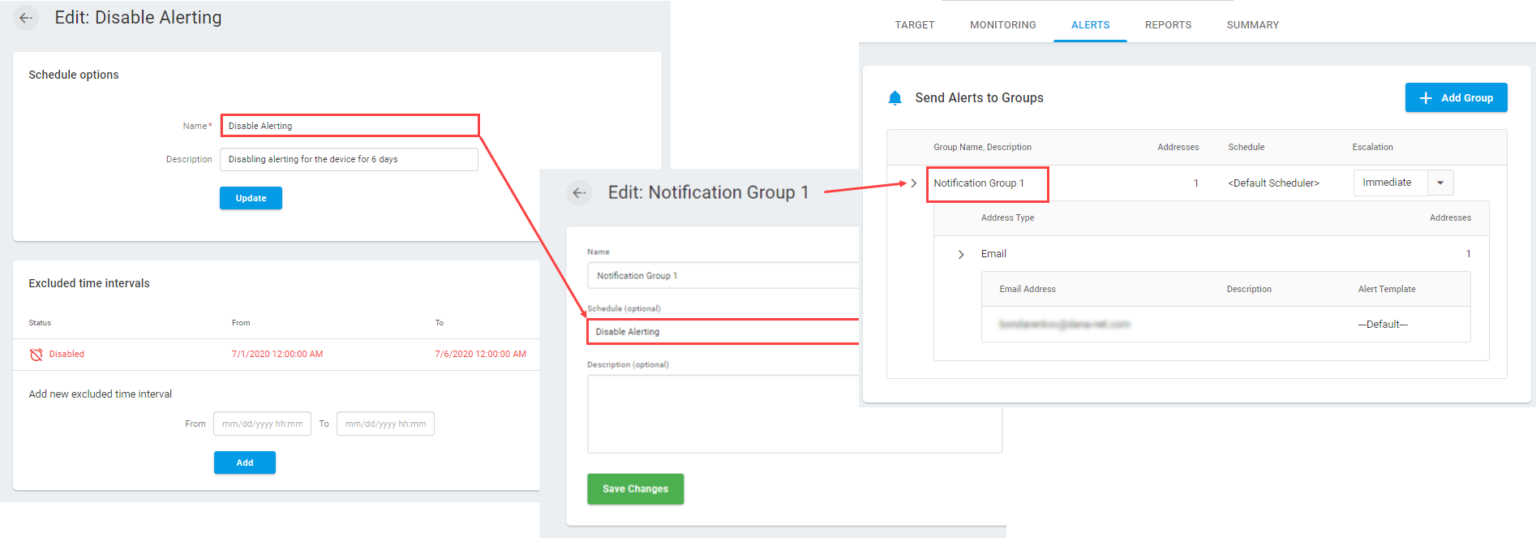Click back arrow beside Edit: Disable Alerting
The width and height of the screenshot is (1536, 538).
[26, 18]
